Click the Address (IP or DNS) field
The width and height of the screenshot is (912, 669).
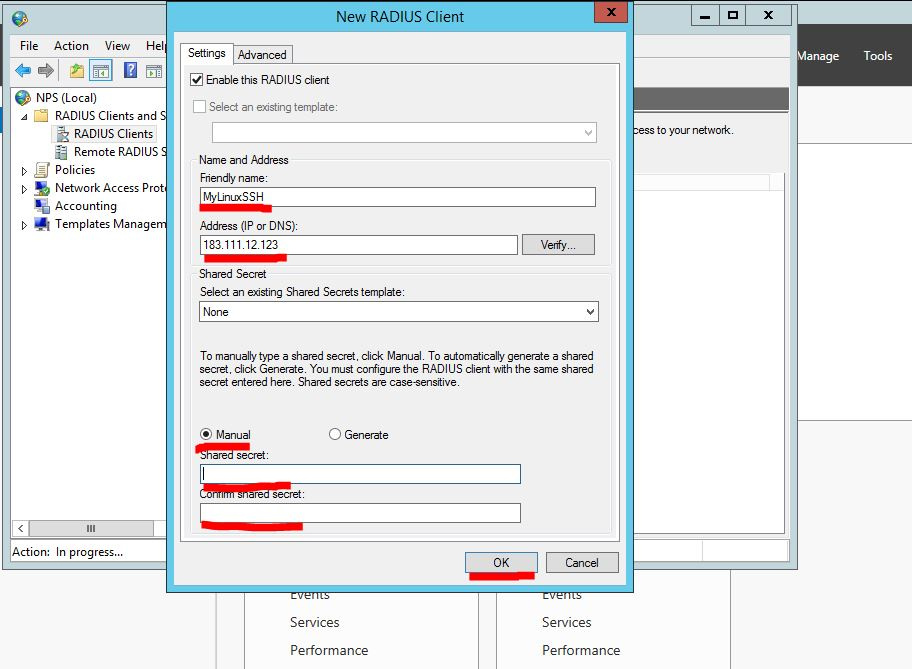(359, 245)
